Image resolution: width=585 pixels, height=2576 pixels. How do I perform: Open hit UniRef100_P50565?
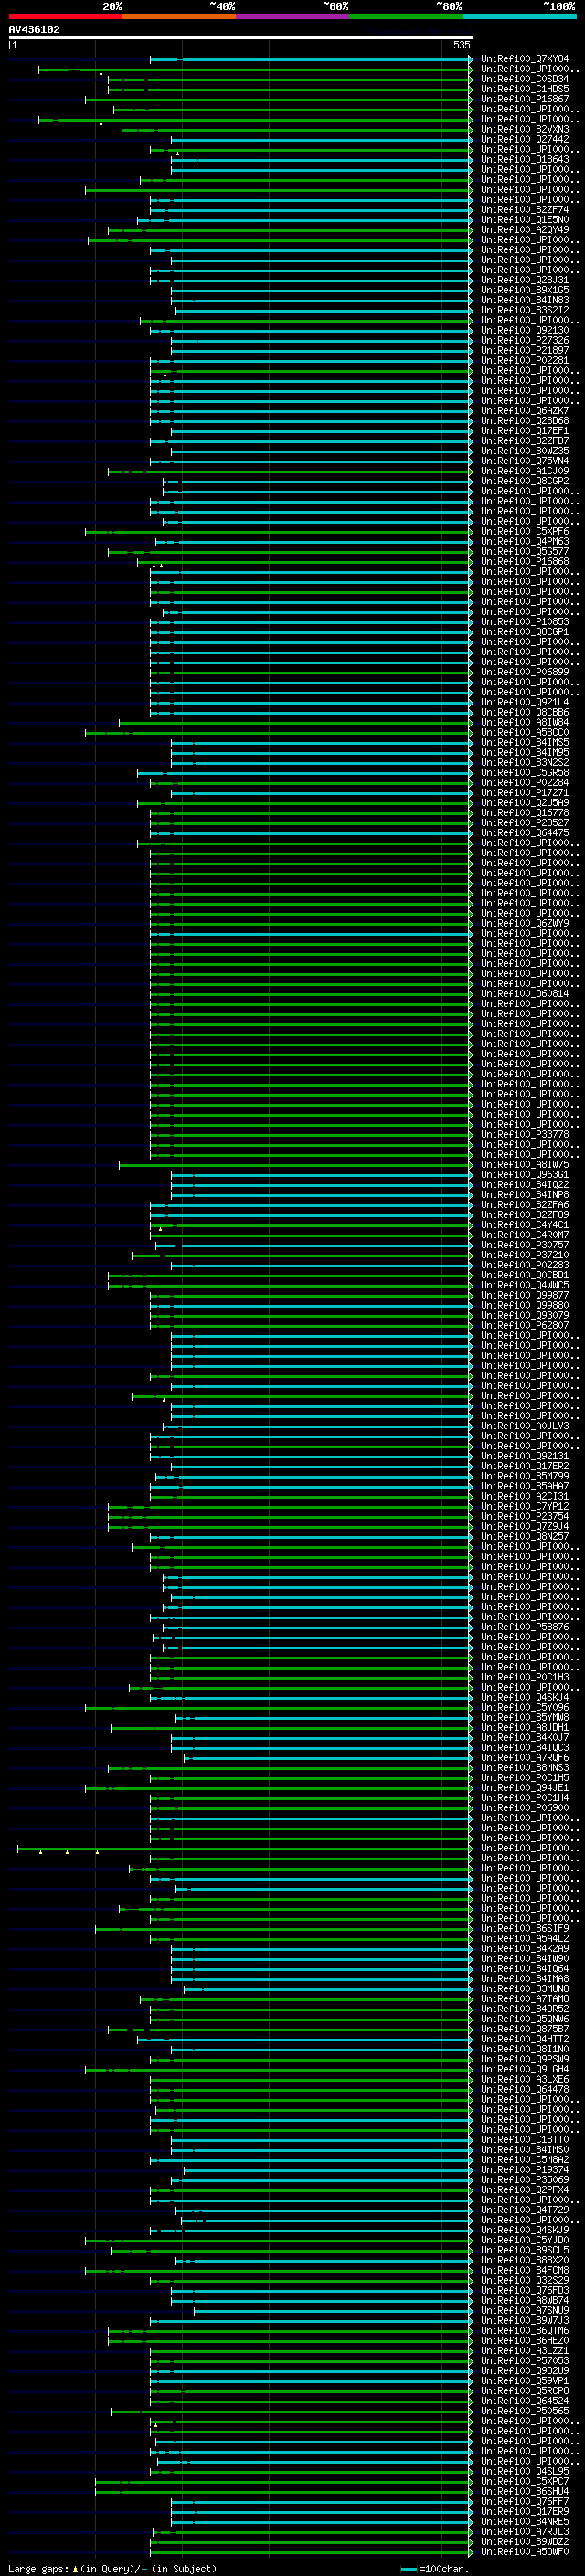[525, 2410]
